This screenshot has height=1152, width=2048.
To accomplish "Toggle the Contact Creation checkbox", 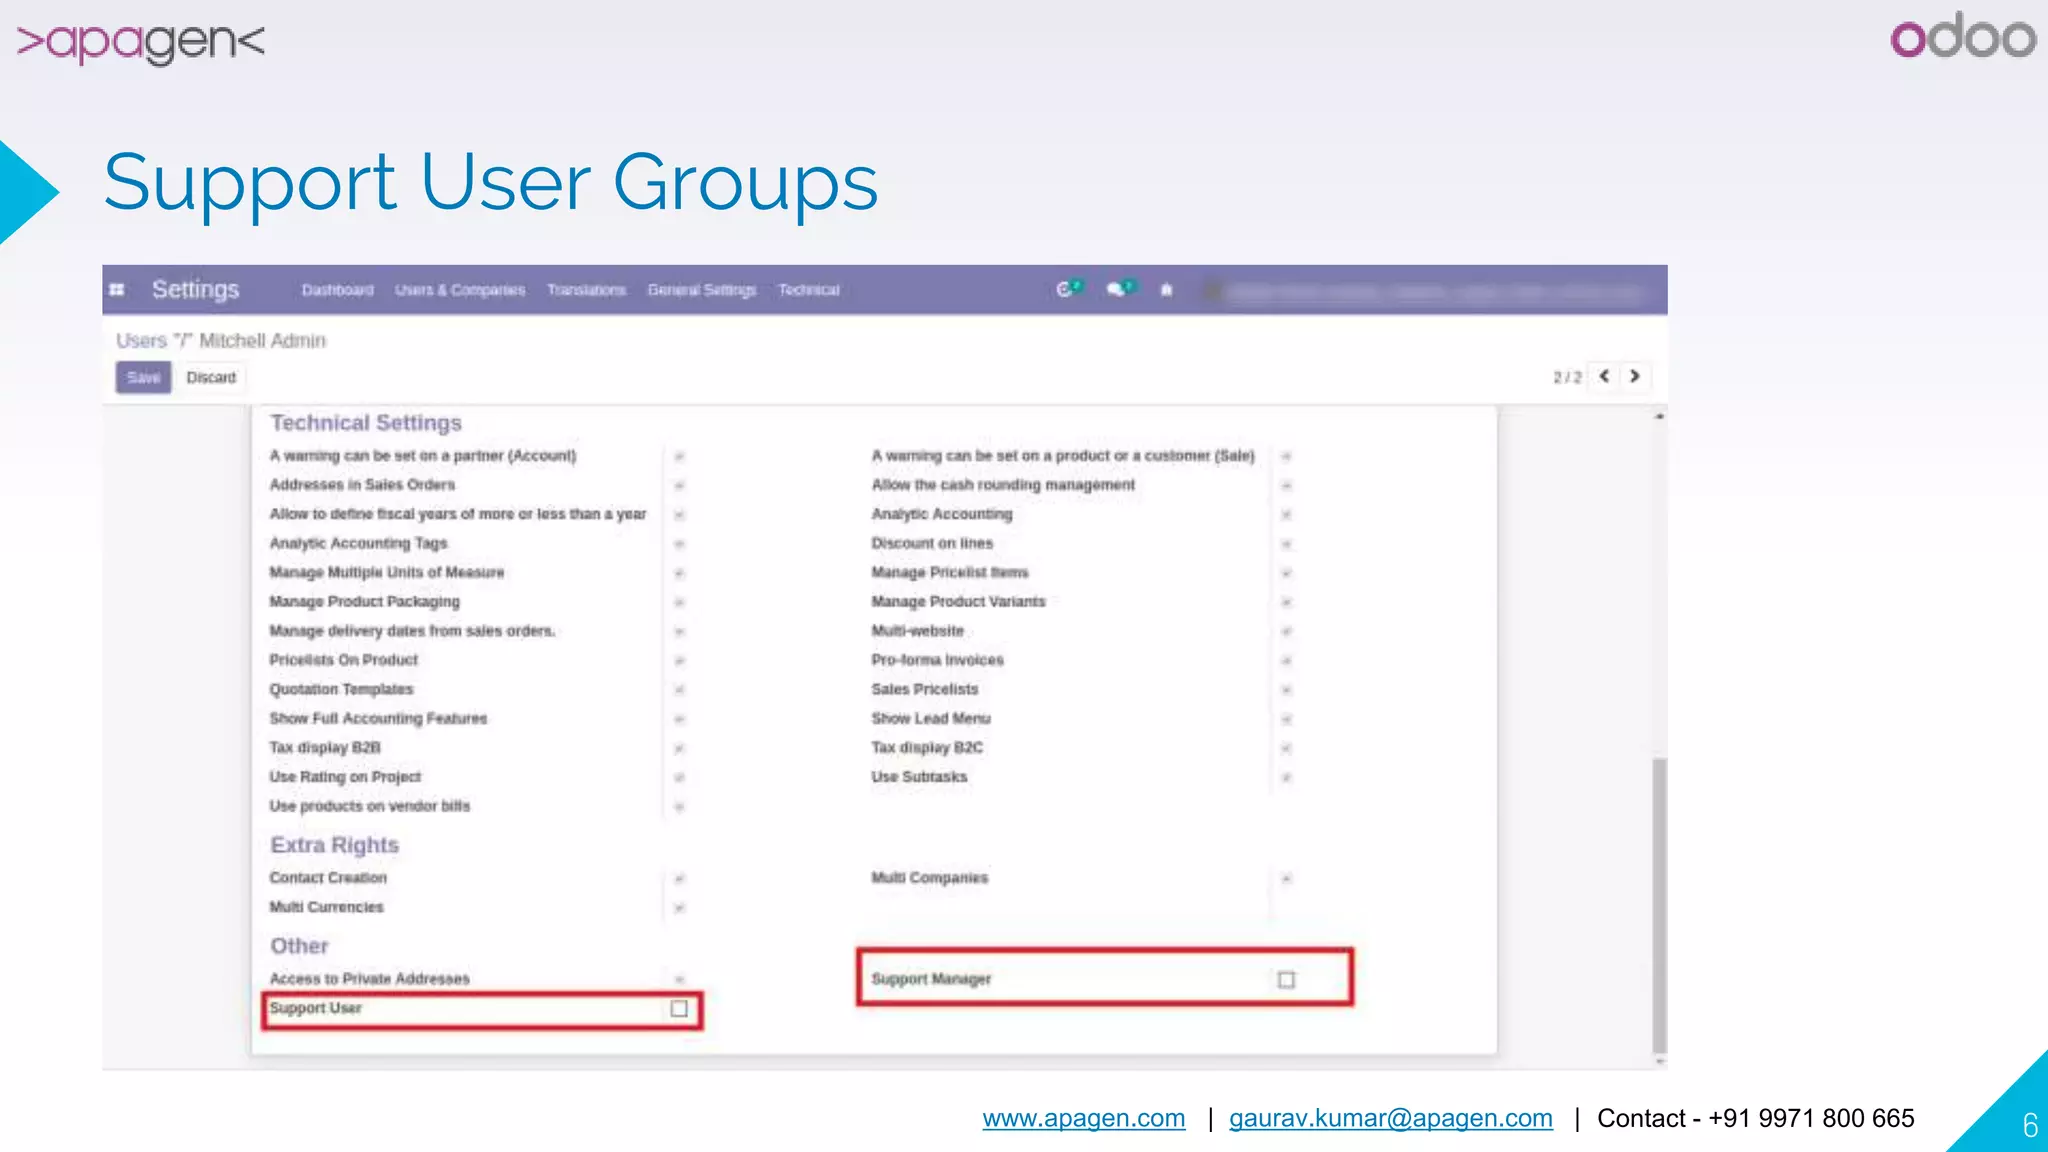I will point(679,878).
